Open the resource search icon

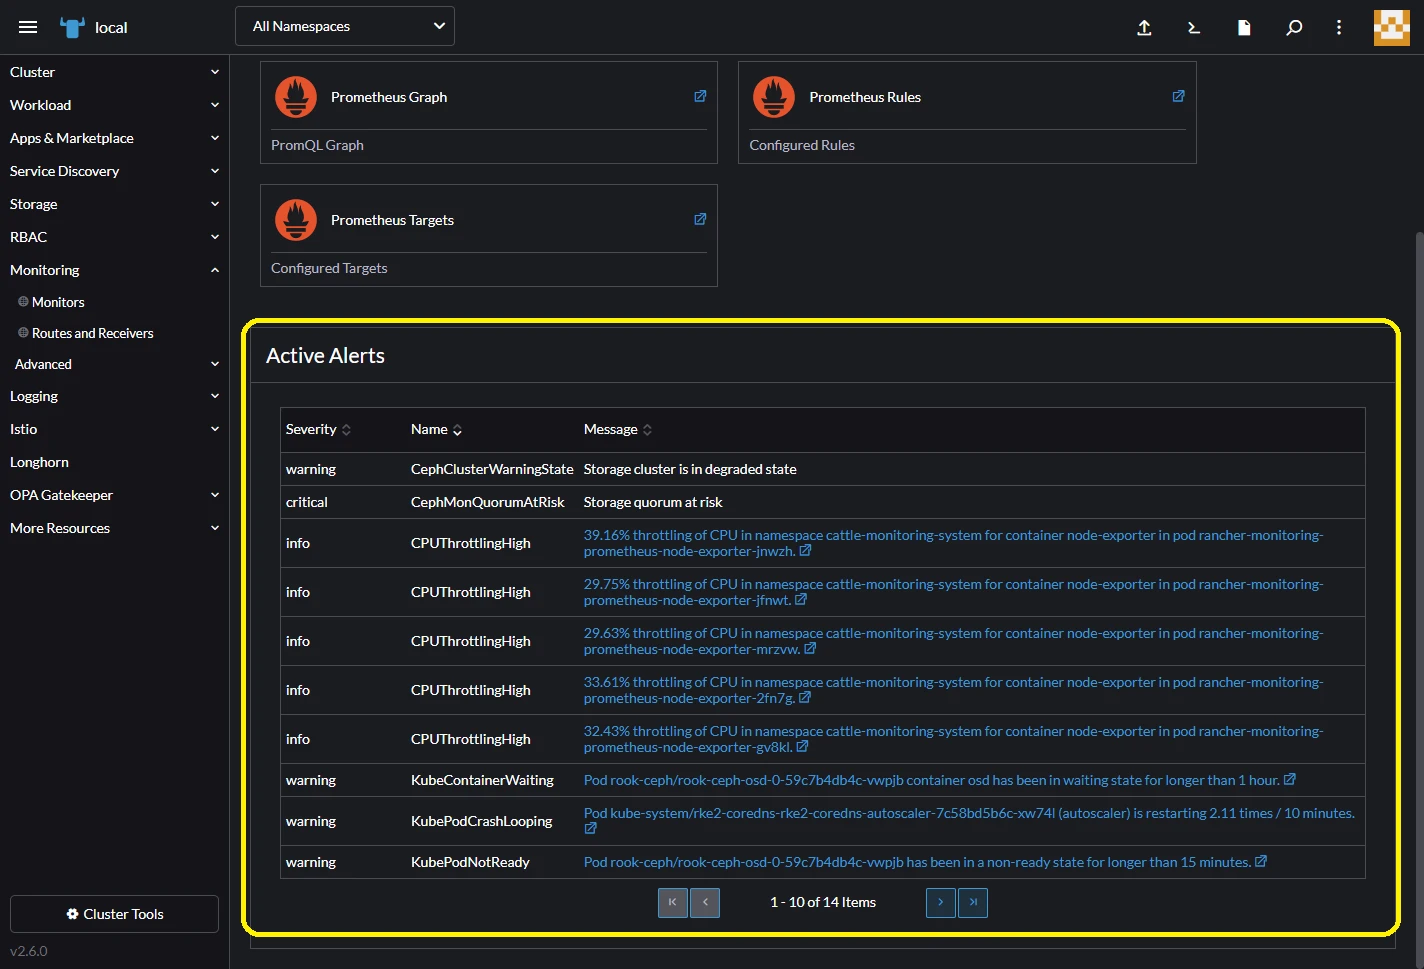[x=1294, y=27]
